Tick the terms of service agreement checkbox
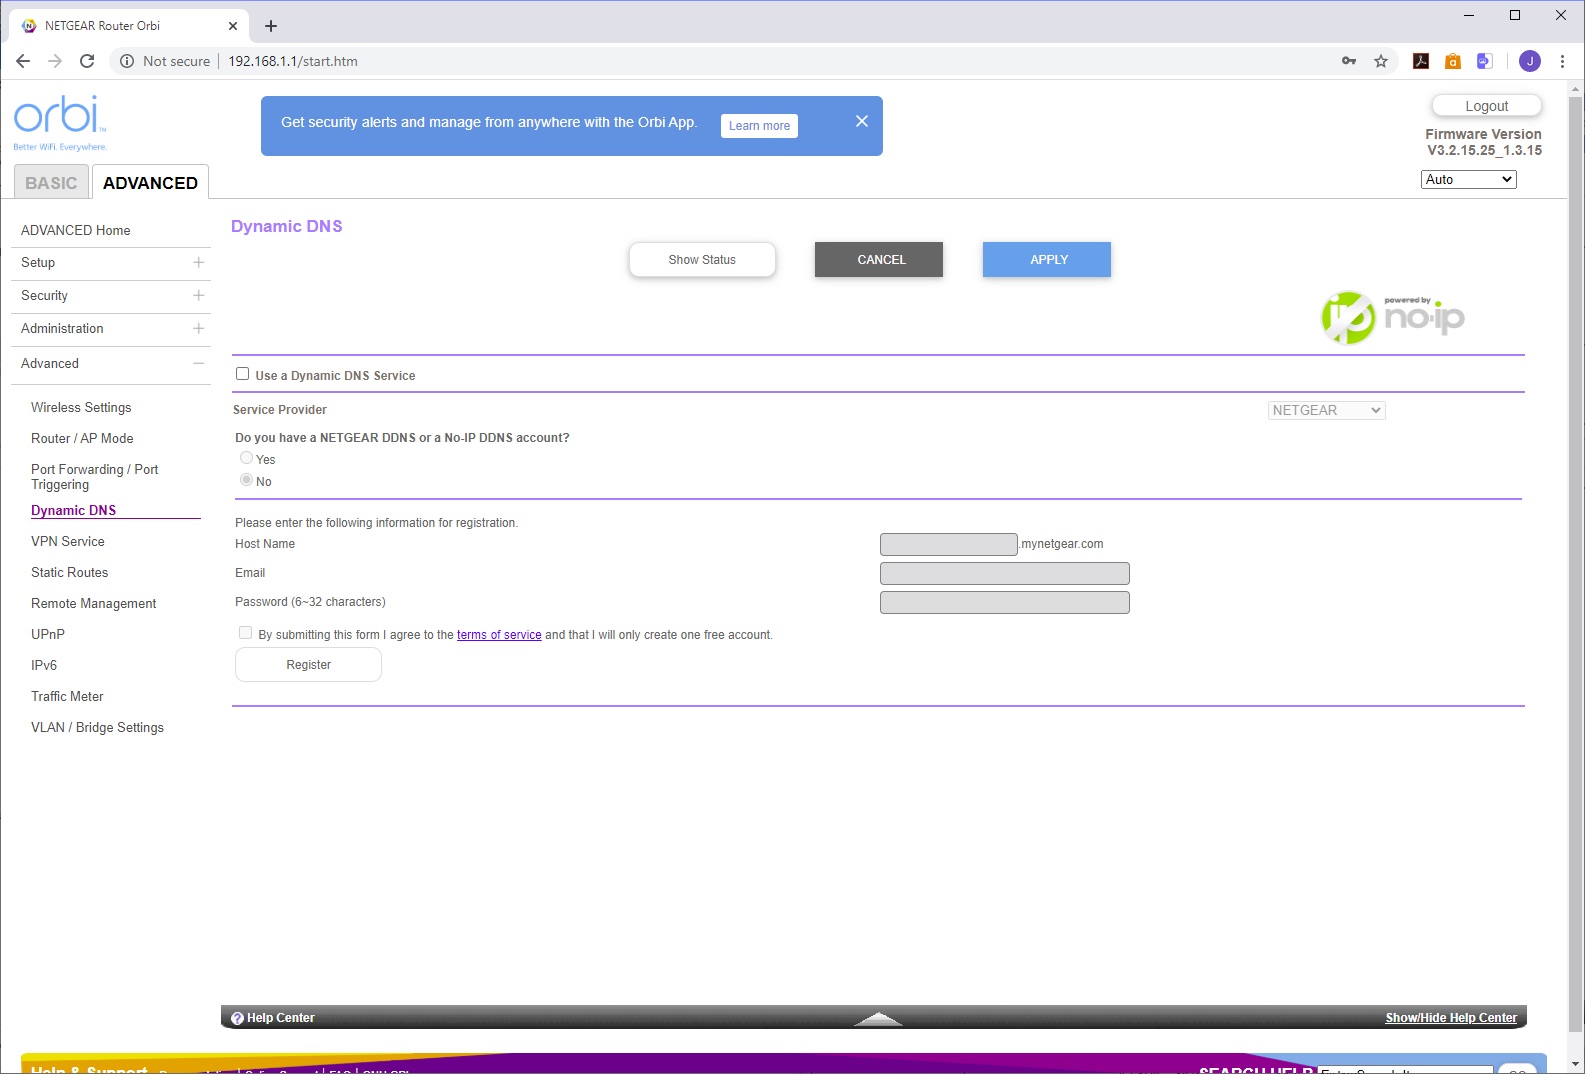This screenshot has width=1585, height=1074. (x=245, y=633)
